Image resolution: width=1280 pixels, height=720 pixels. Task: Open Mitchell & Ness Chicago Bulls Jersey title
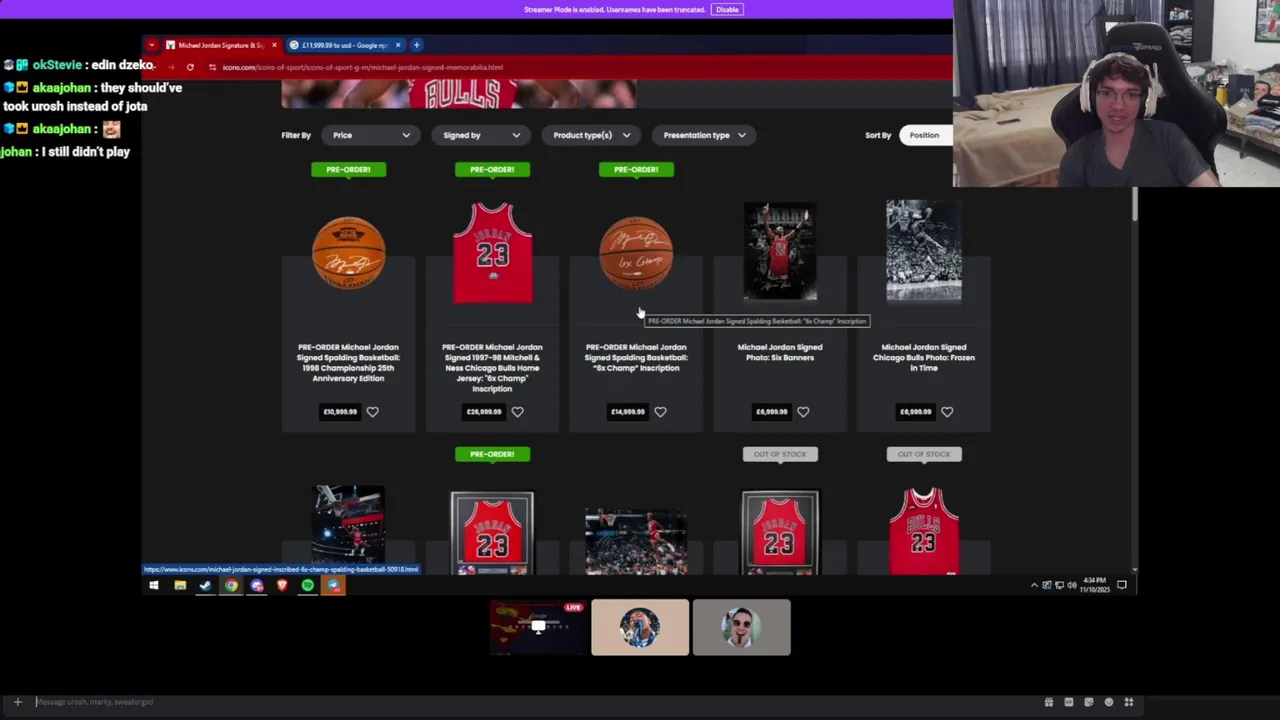click(x=492, y=367)
